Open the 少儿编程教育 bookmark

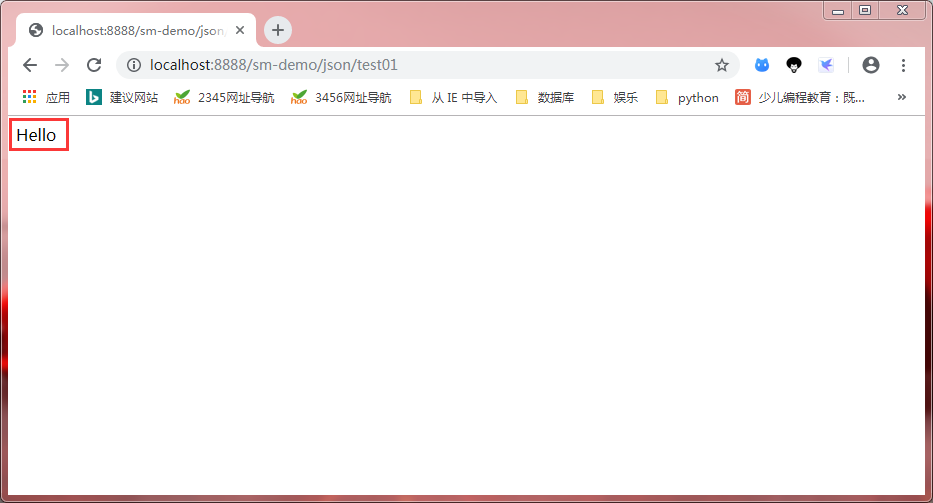pyautogui.click(x=800, y=97)
